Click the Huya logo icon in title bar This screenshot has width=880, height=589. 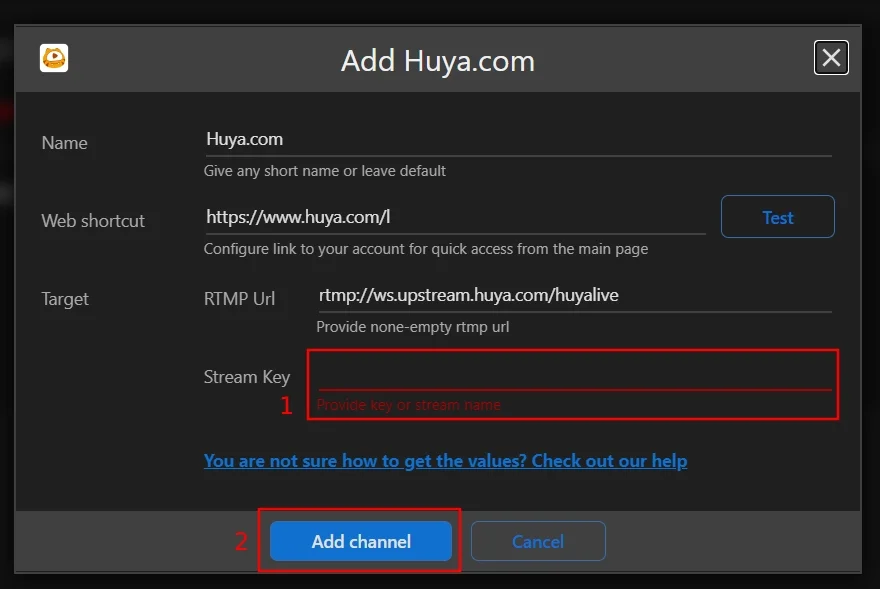[x=54, y=58]
